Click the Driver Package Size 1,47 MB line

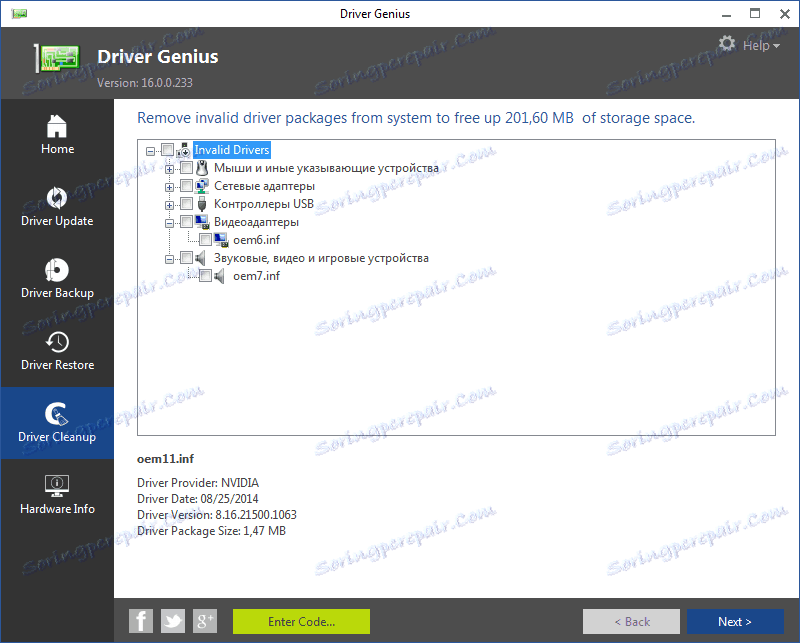click(211, 531)
